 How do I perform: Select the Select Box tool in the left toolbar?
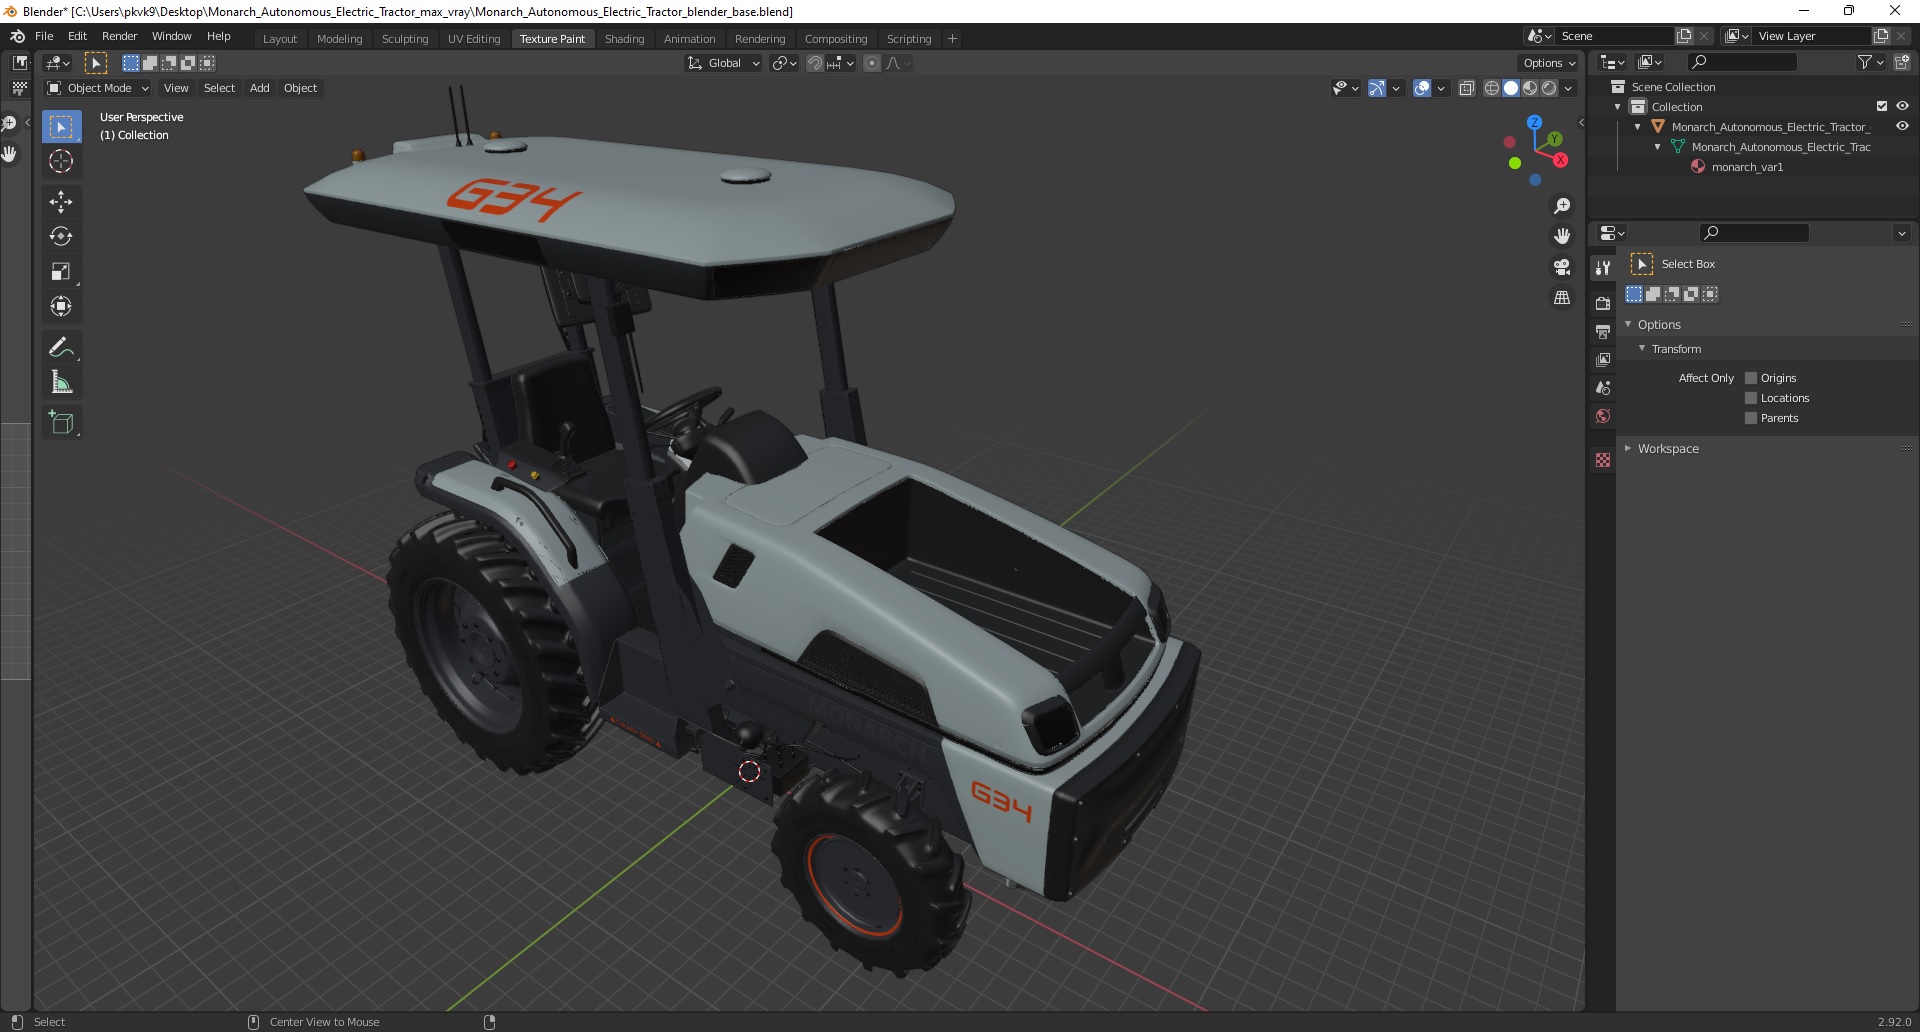[61, 127]
